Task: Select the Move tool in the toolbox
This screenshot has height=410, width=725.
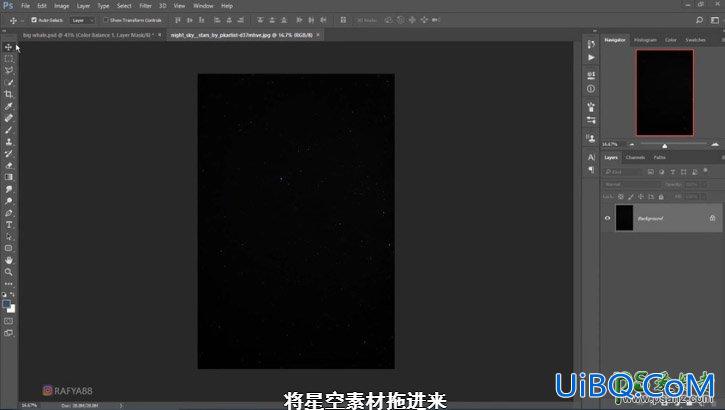Action: tap(8, 47)
